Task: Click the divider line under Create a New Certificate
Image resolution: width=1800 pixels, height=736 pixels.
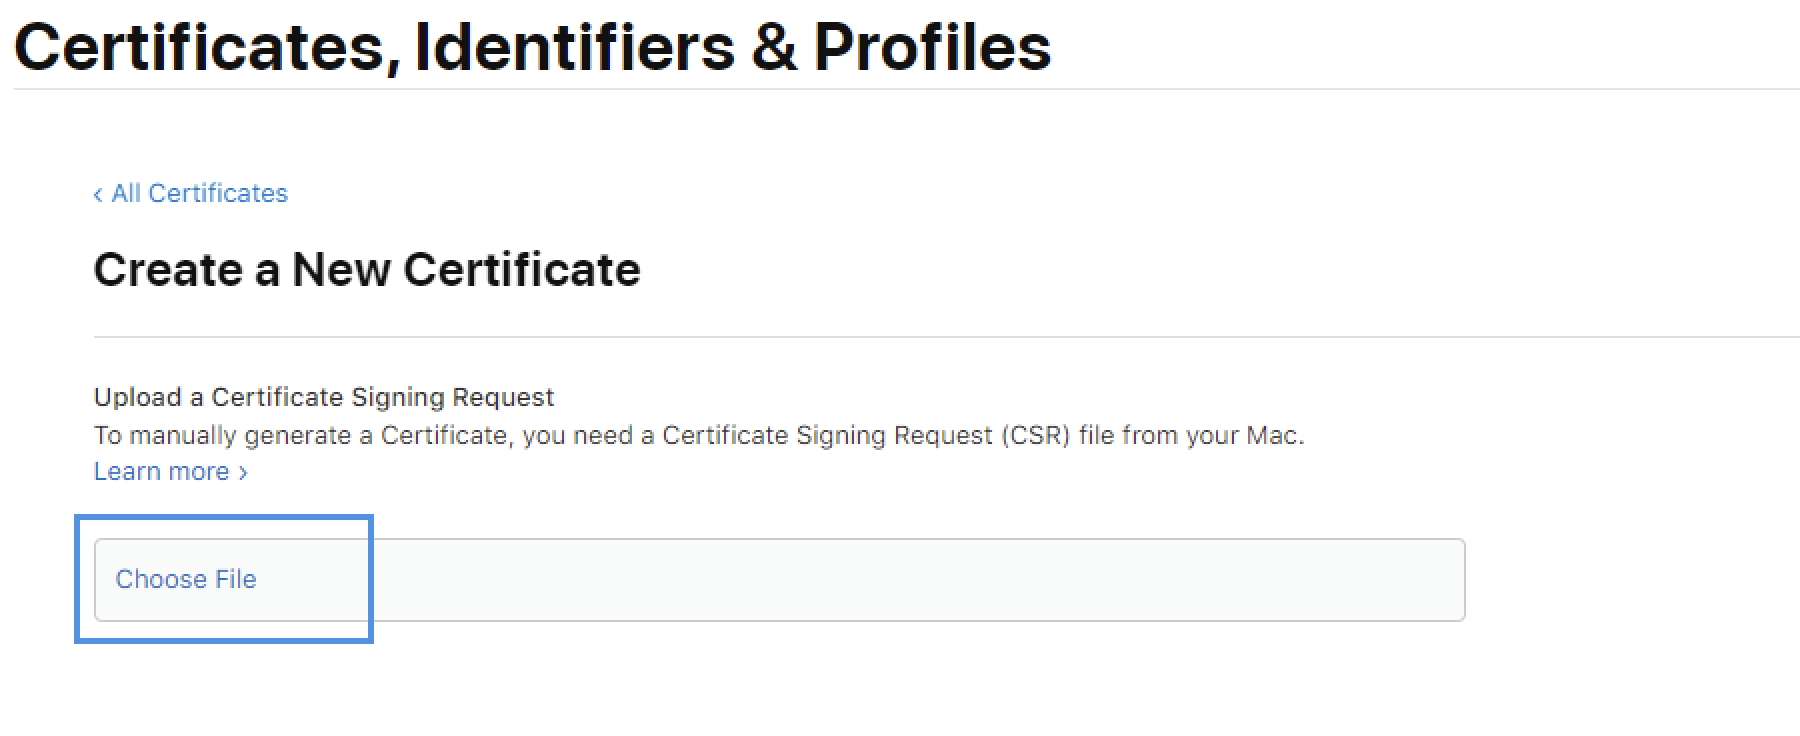Action: coord(900,337)
